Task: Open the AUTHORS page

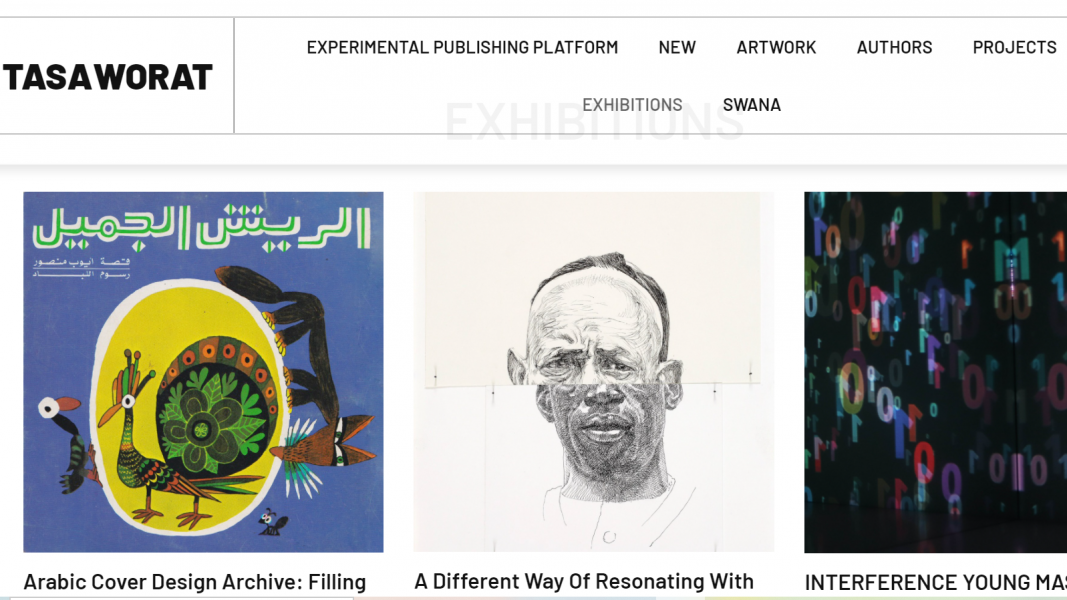Action: (x=894, y=48)
